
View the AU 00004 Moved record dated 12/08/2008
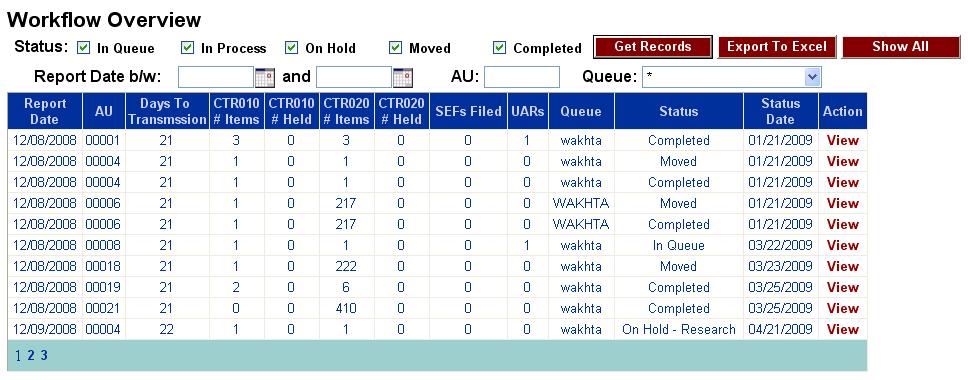click(x=843, y=162)
